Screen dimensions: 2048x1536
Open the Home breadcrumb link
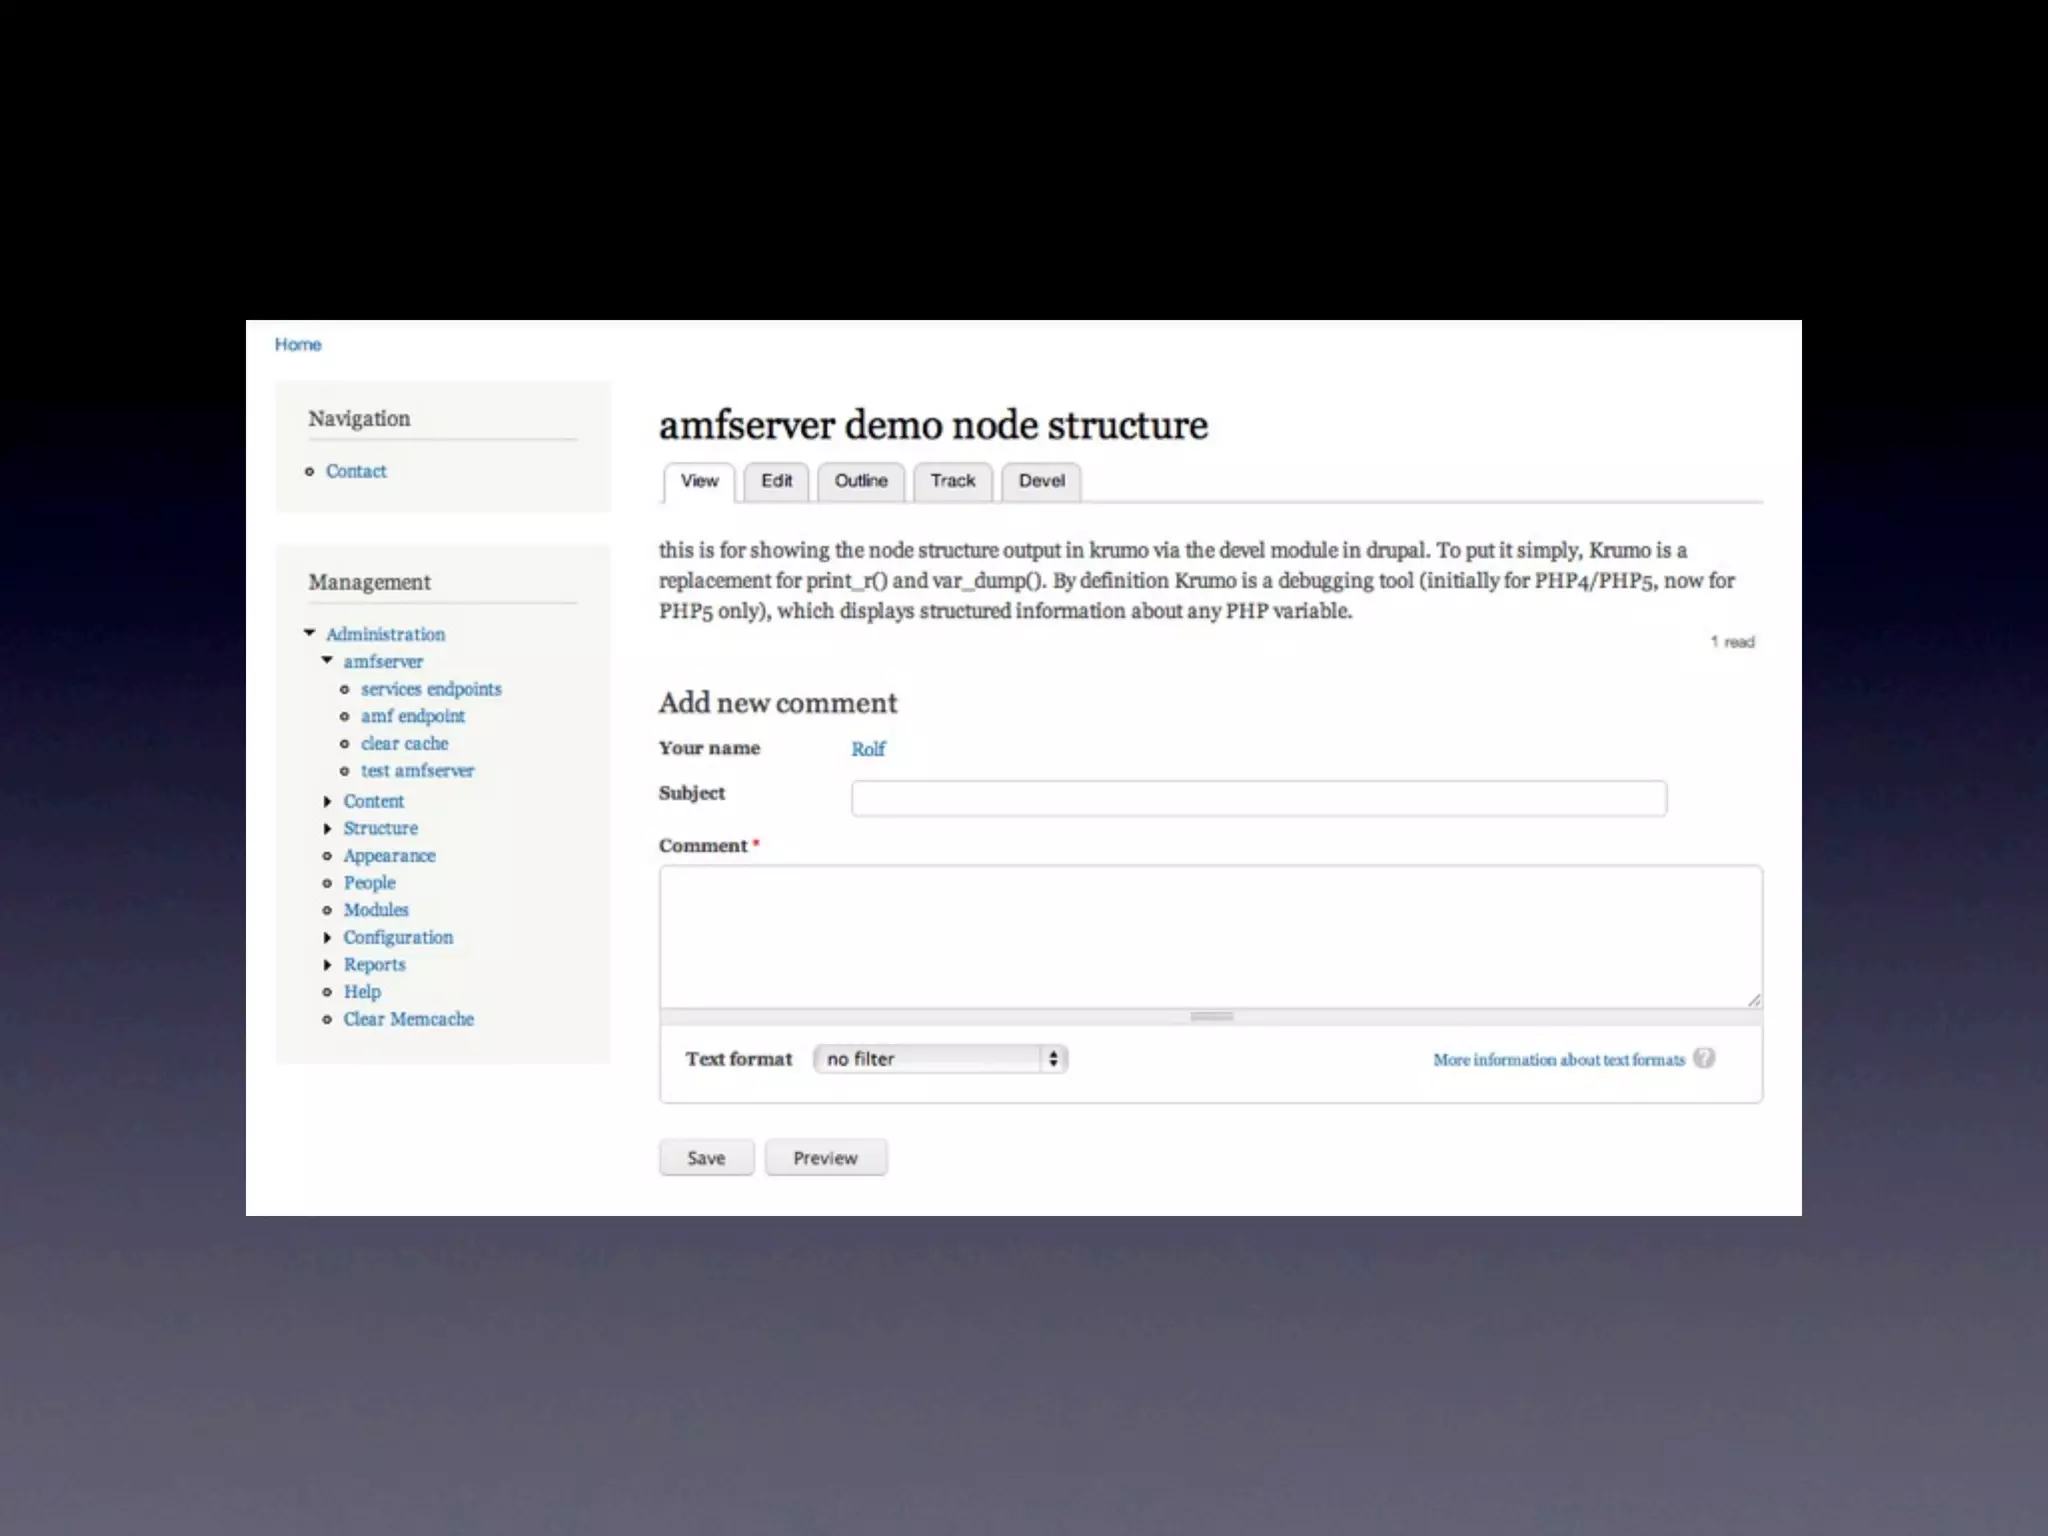[298, 344]
